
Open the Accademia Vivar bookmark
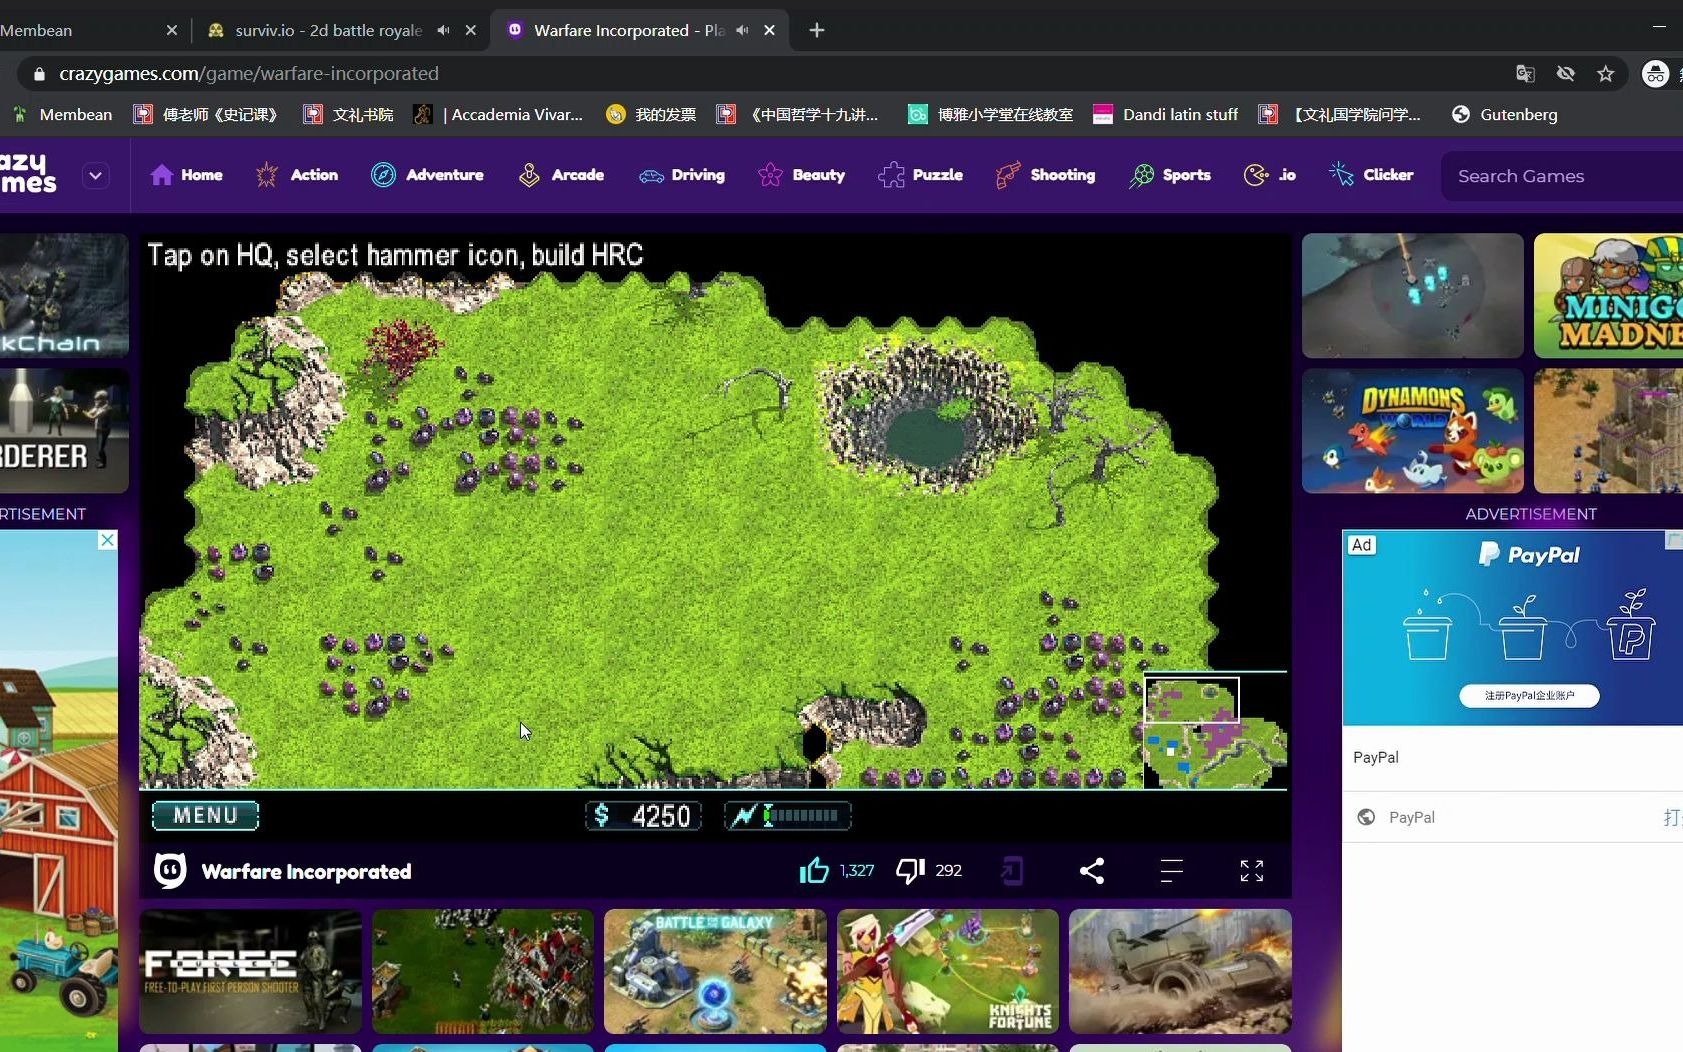(x=498, y=114)
